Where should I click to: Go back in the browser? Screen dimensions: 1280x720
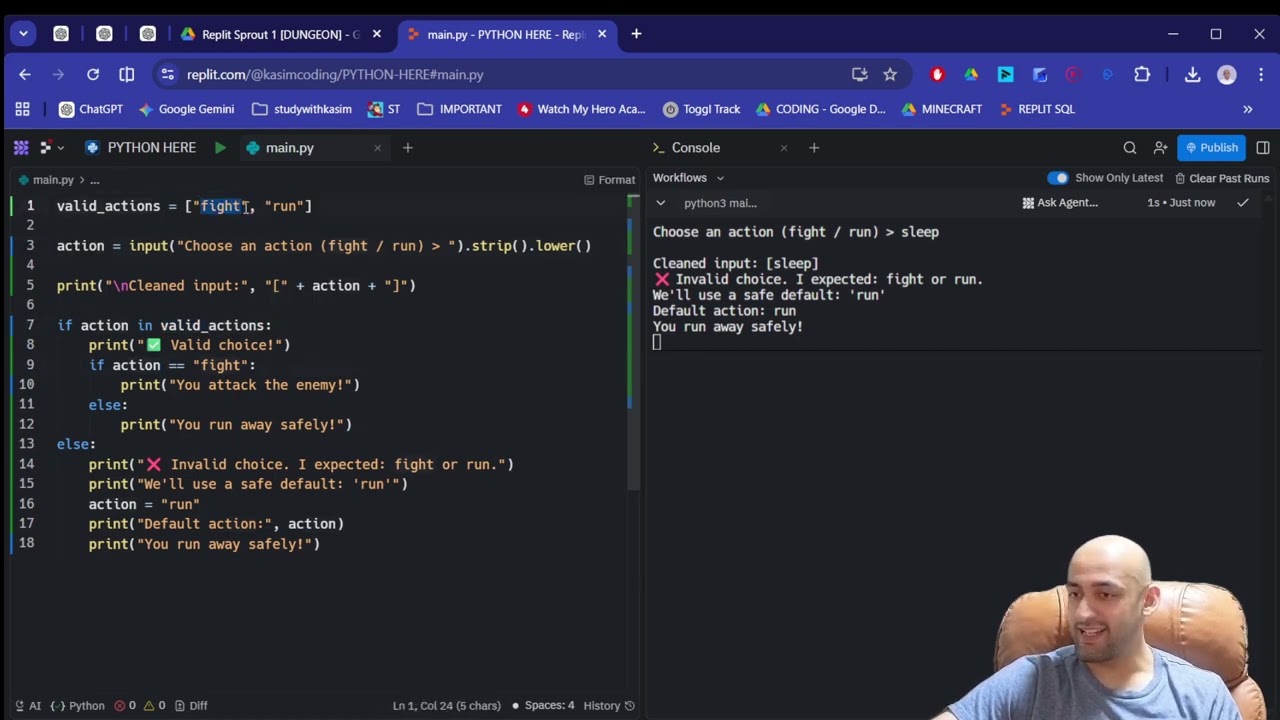coord(25,74)
